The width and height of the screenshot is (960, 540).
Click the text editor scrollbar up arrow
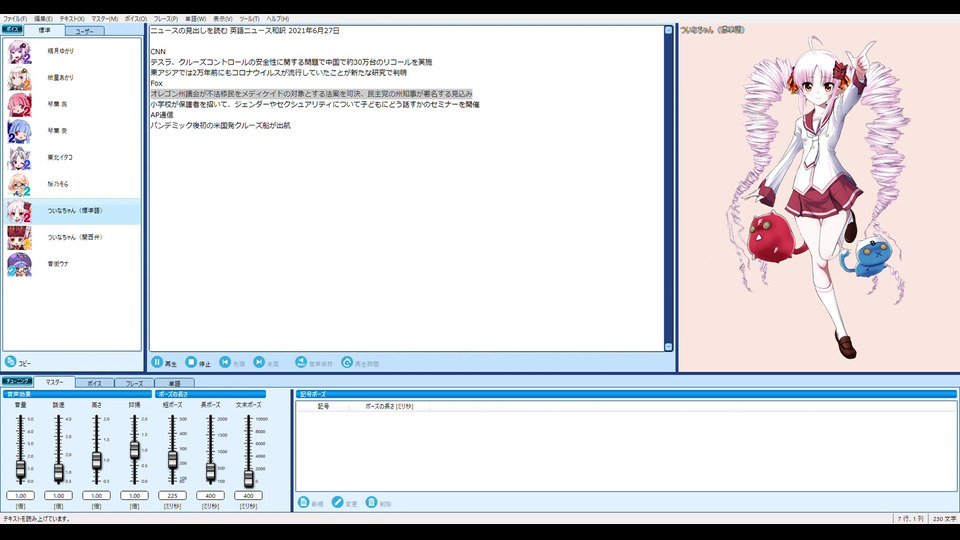tap(668, 30)
